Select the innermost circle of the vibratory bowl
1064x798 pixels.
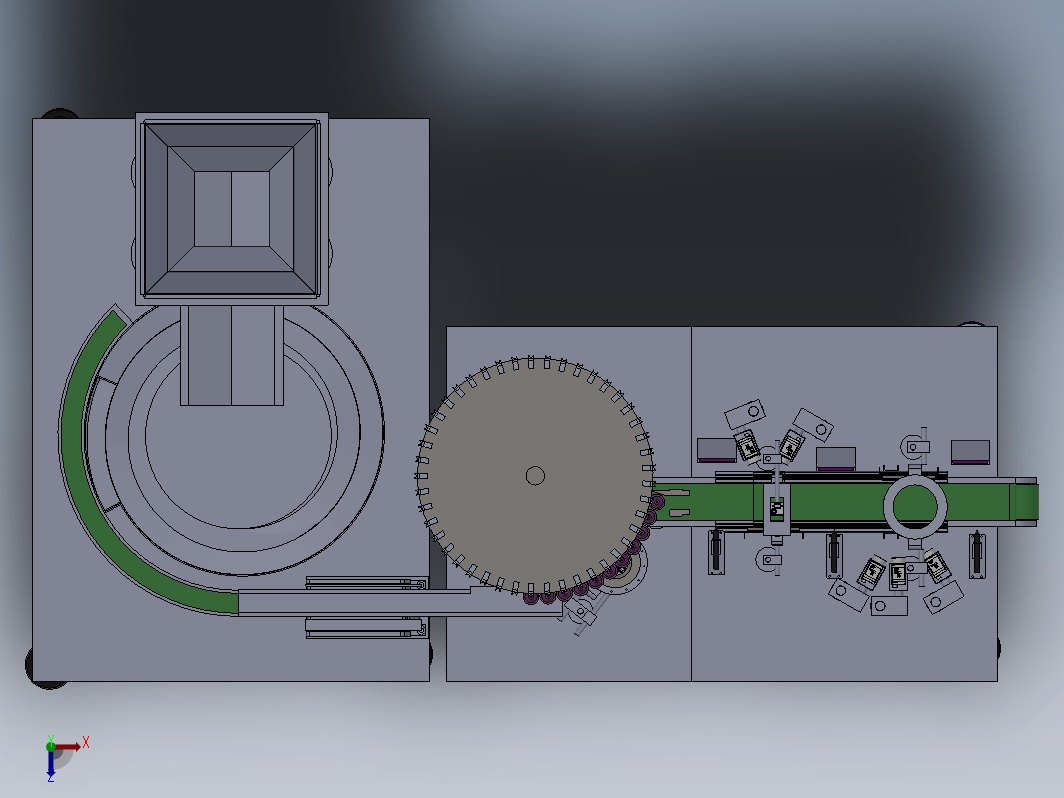(240, 434)
